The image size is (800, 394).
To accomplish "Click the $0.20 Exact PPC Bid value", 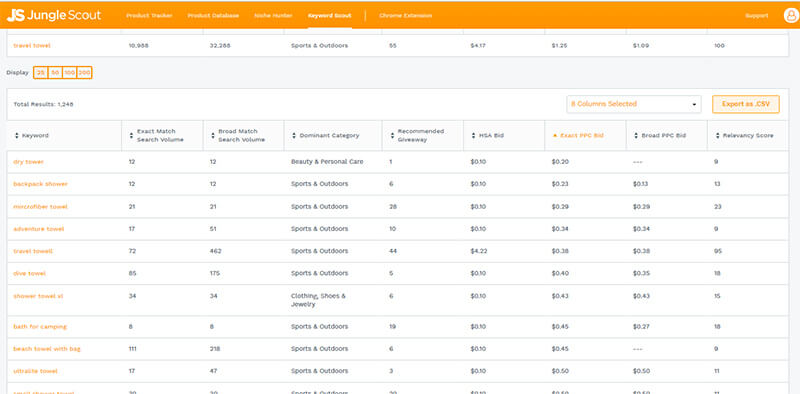I will pos(560,162).
